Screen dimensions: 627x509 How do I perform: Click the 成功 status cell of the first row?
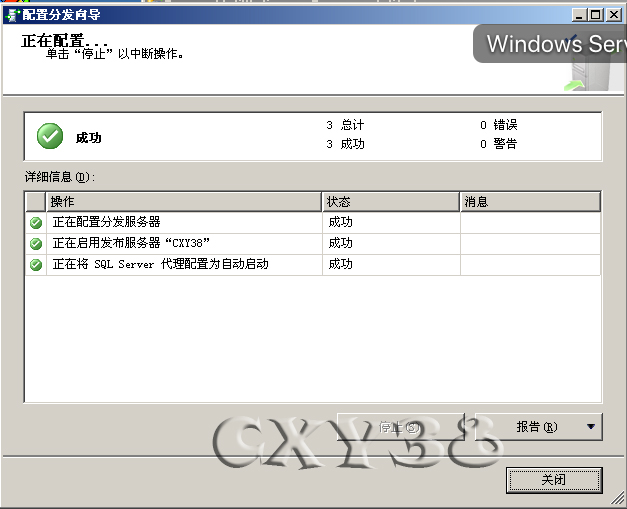click(x=341, y=222)
